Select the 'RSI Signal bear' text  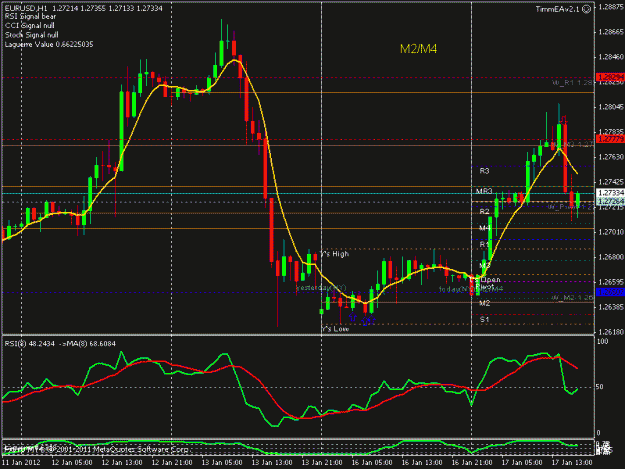click(x=30, y=17)
